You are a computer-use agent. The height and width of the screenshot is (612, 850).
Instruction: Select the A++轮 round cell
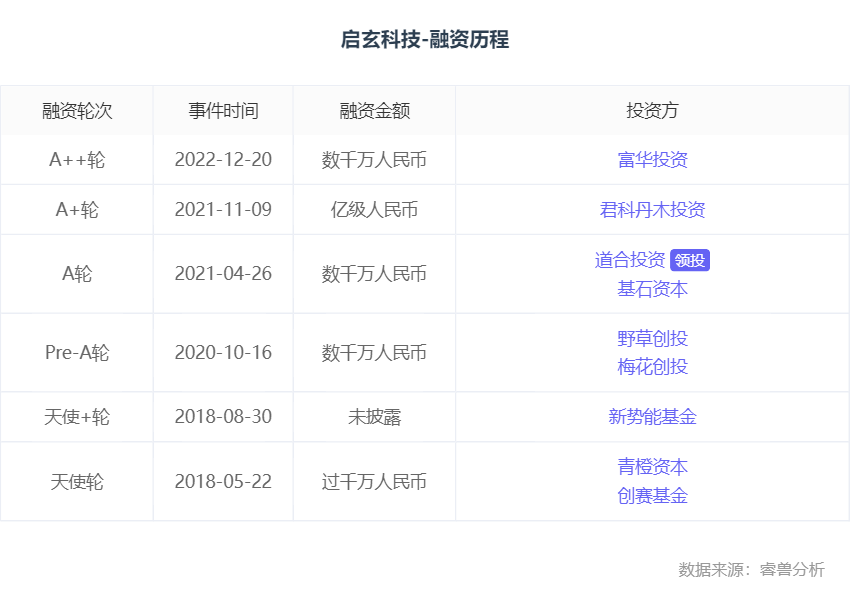coord(77,160)
